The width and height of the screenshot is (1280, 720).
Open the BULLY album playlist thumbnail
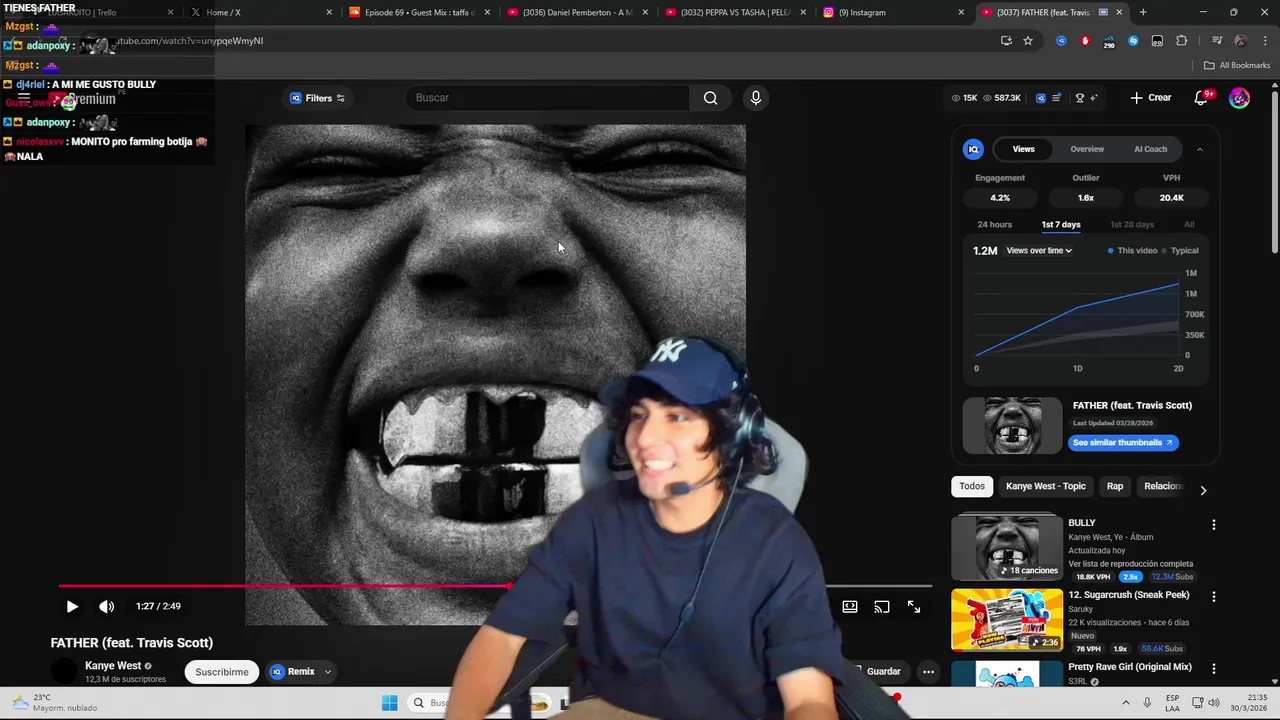[1007, 547]
